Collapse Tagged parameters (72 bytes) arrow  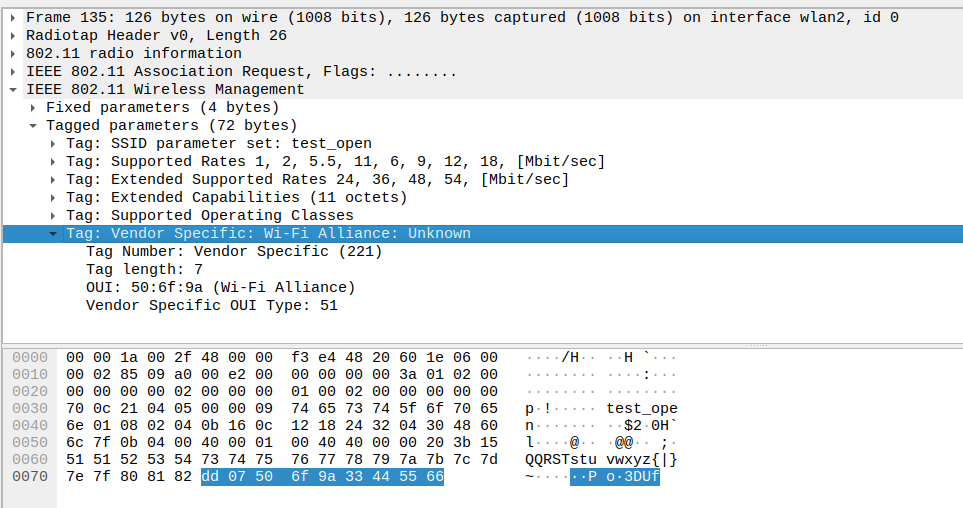click(x=33, y=125)
